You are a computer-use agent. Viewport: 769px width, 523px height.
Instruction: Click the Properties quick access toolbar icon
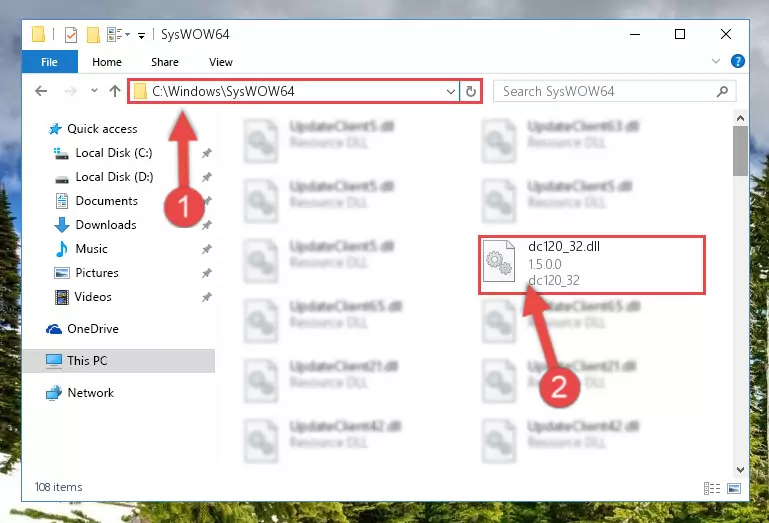pyautogui.click(x=71, y=35)
